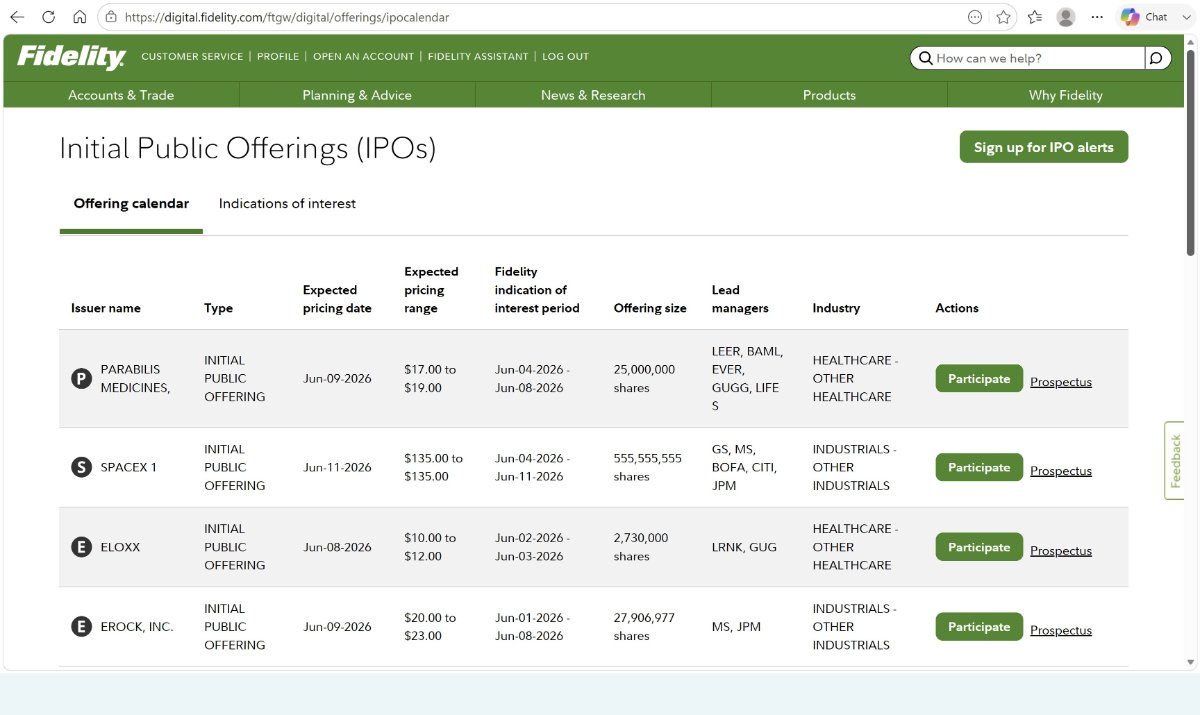Click the Jun-11-2026 pricing date
This screenshot has height=715, width=1200.
(x=337, y=467)
